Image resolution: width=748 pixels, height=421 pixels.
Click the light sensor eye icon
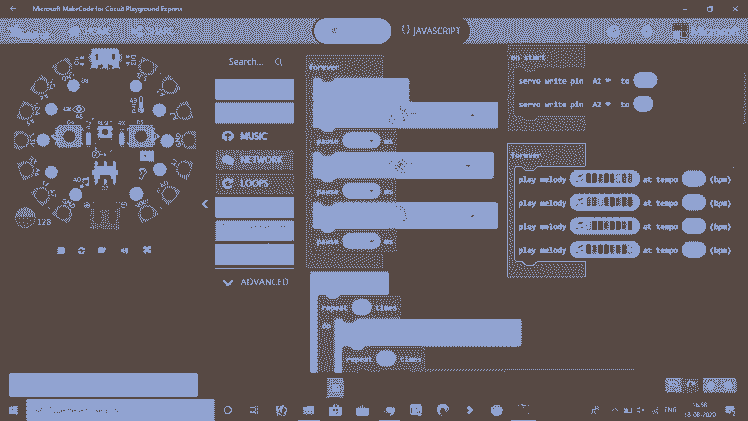pyautogui.click(x=79, y=110)
